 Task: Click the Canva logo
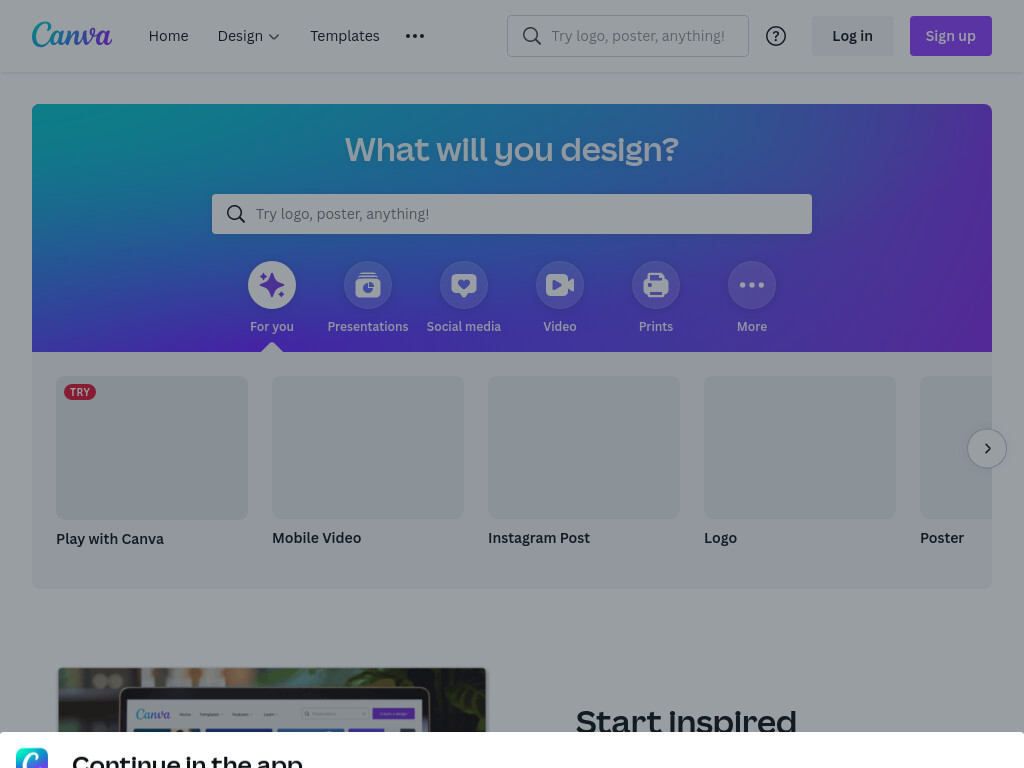click(x=72, y=35)
